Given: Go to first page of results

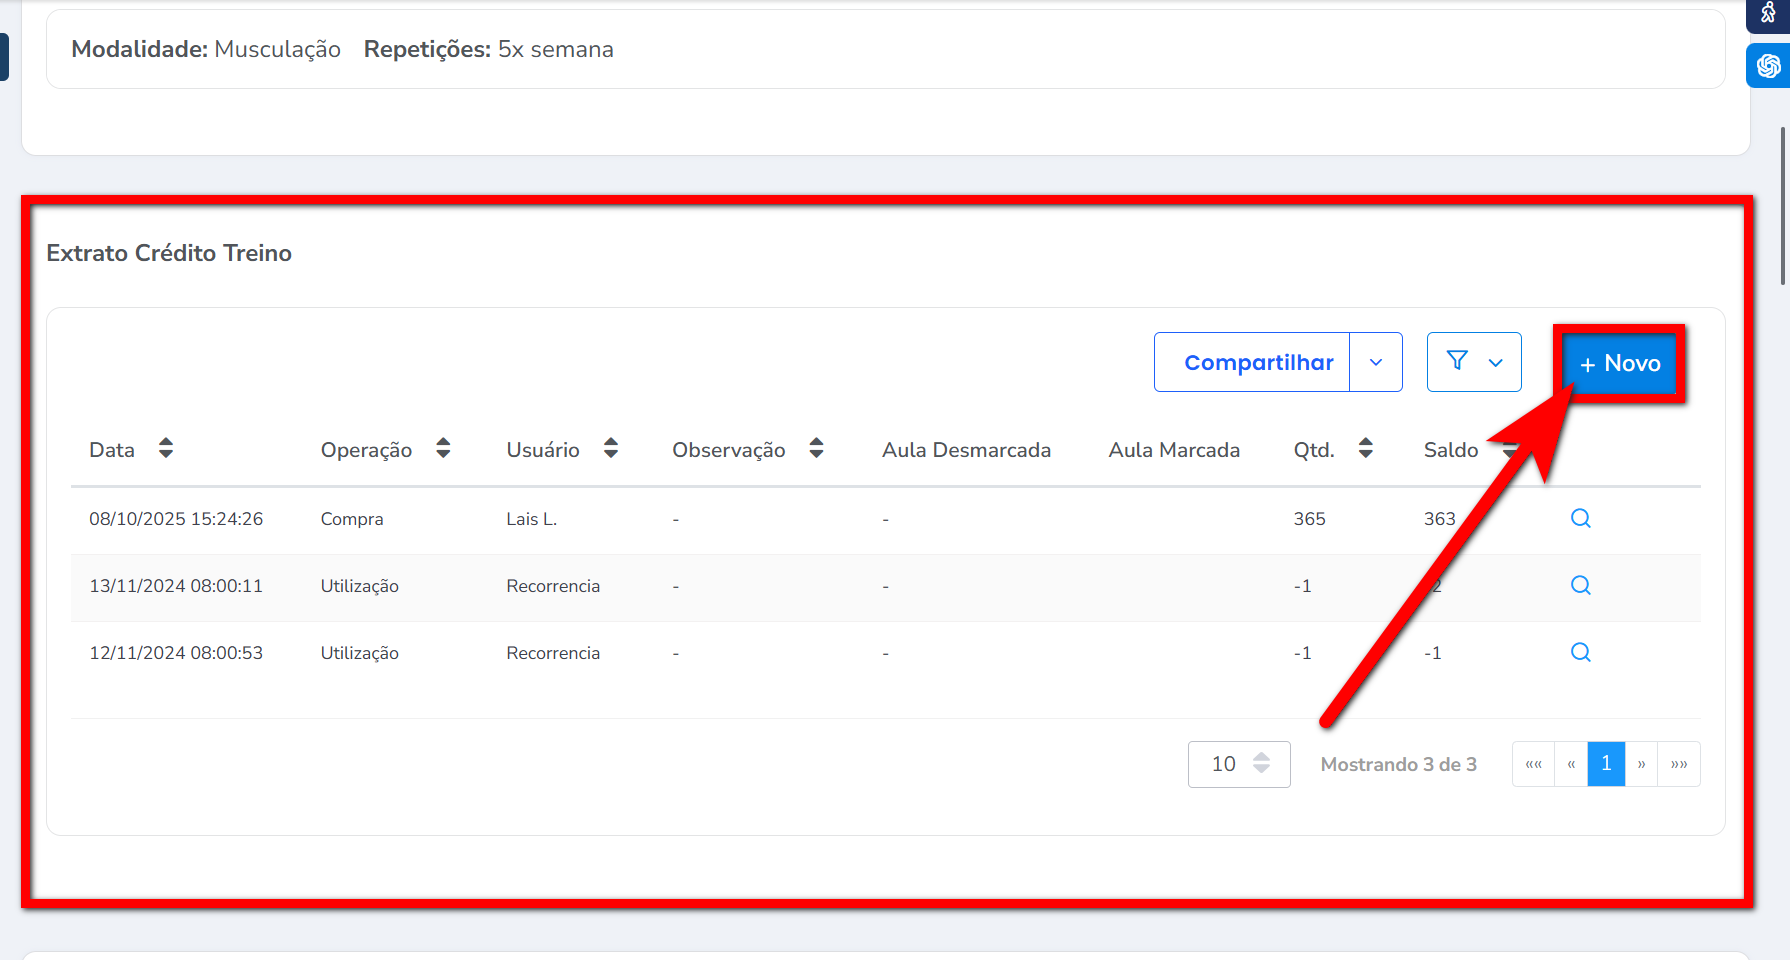Looking at the screenshot, I should pyautogui.click(x=1533, y=764).
